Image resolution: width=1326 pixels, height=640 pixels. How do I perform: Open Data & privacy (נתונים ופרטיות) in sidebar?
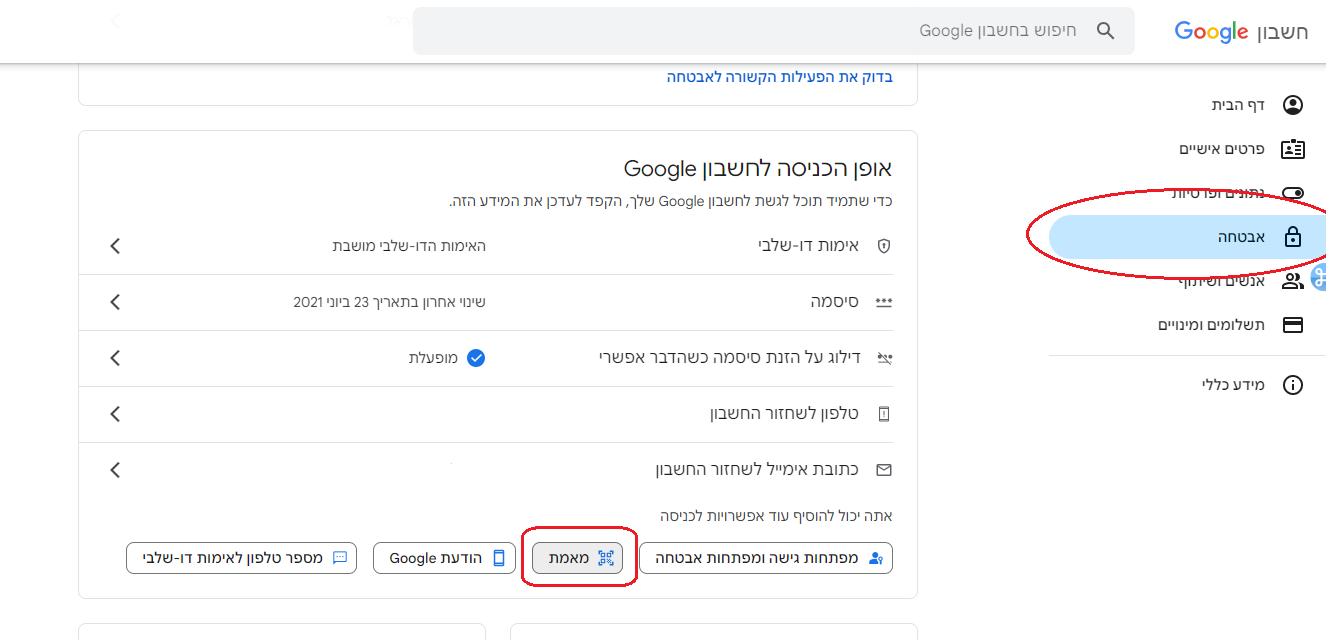coord(1219,193)
